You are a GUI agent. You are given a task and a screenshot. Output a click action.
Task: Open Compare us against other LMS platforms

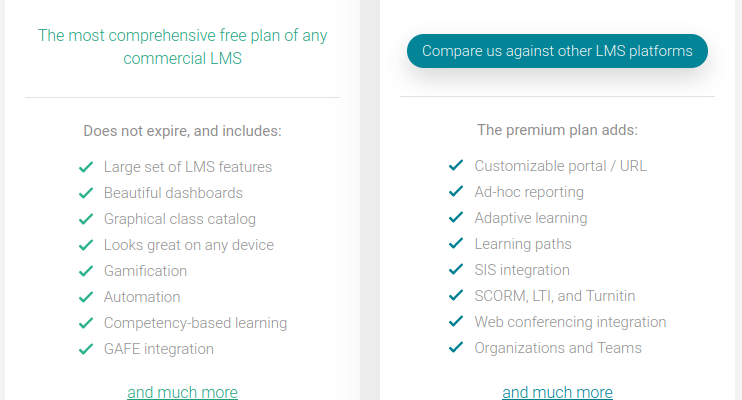click(557, 51)
